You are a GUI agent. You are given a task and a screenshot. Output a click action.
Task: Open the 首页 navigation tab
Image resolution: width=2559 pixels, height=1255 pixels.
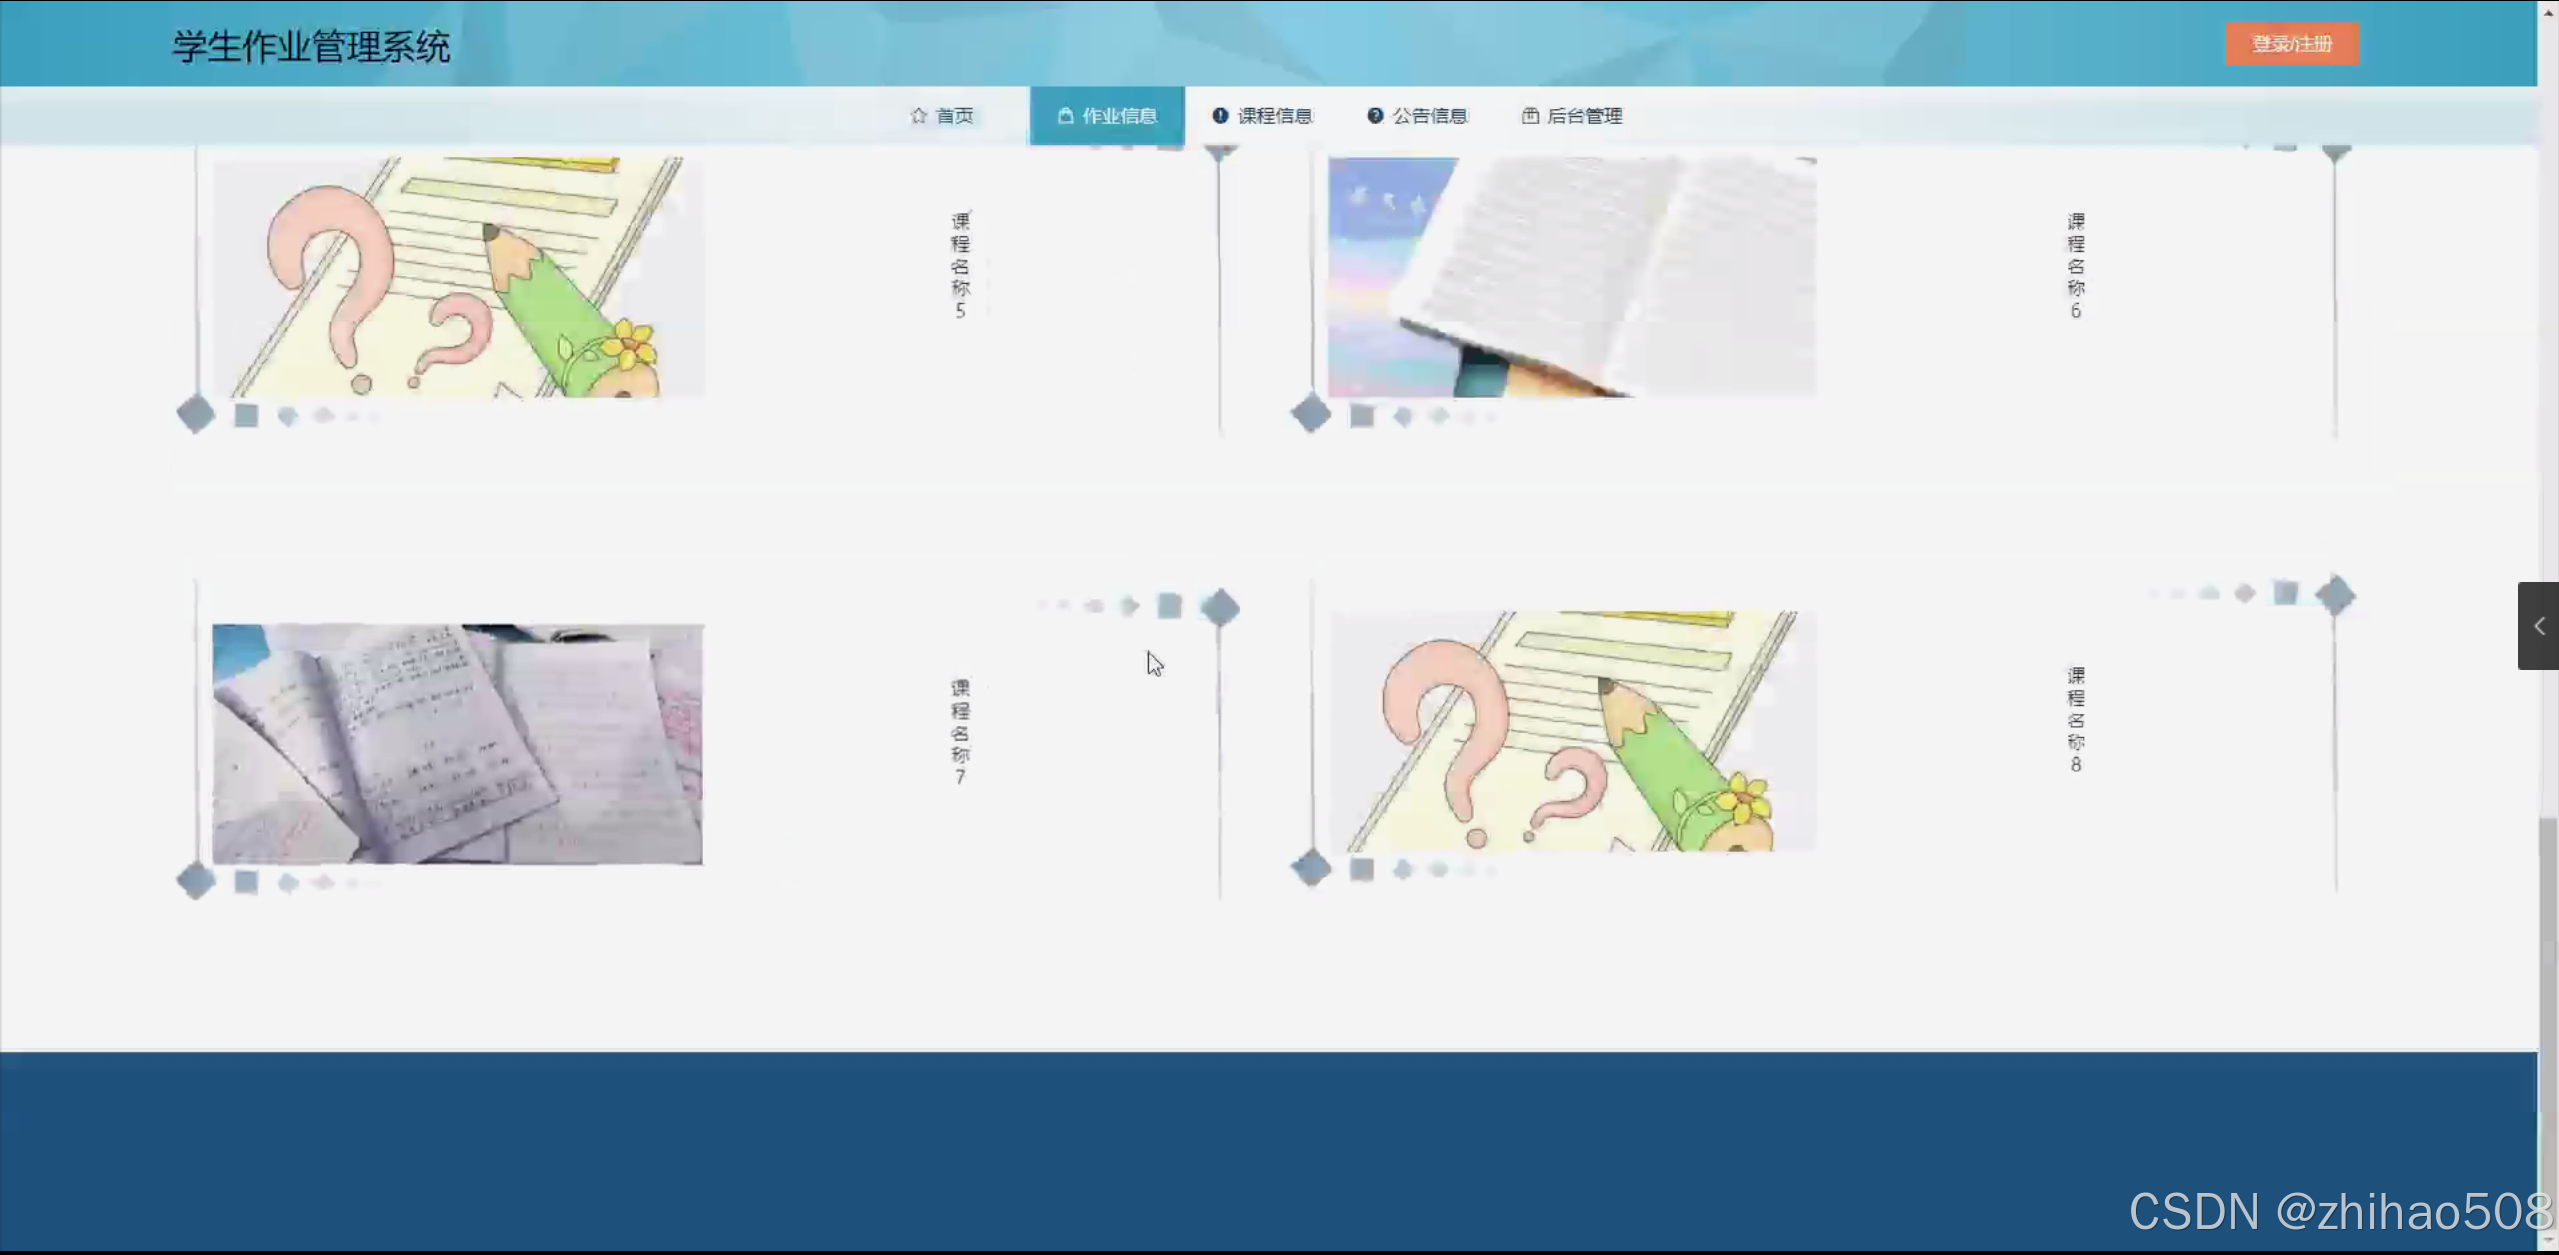pos(953,116)
